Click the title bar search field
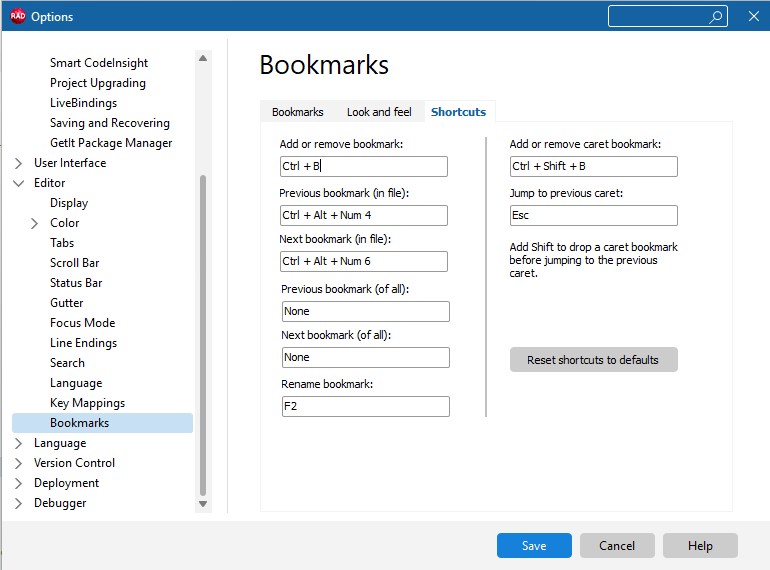The image size is (770, 570). [667, 17]
